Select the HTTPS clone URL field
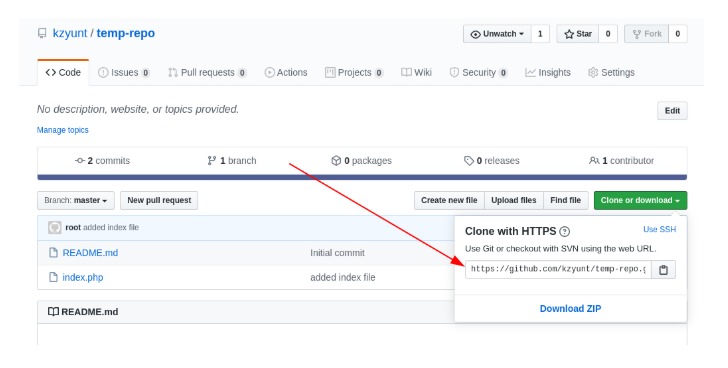 click(559, 270)
